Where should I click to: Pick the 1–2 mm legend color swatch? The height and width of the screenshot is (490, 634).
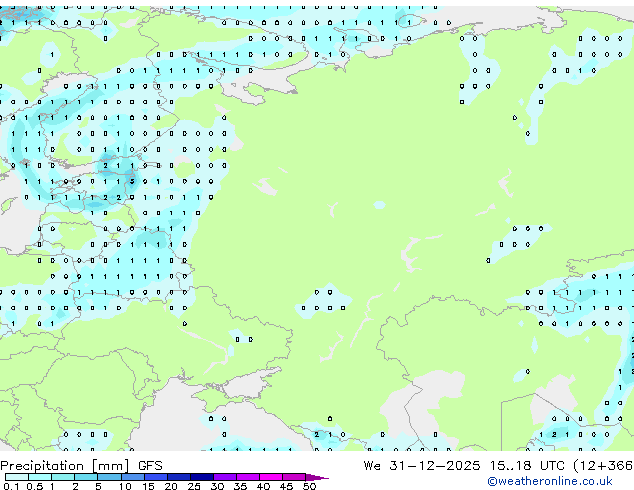pos(63,477)
